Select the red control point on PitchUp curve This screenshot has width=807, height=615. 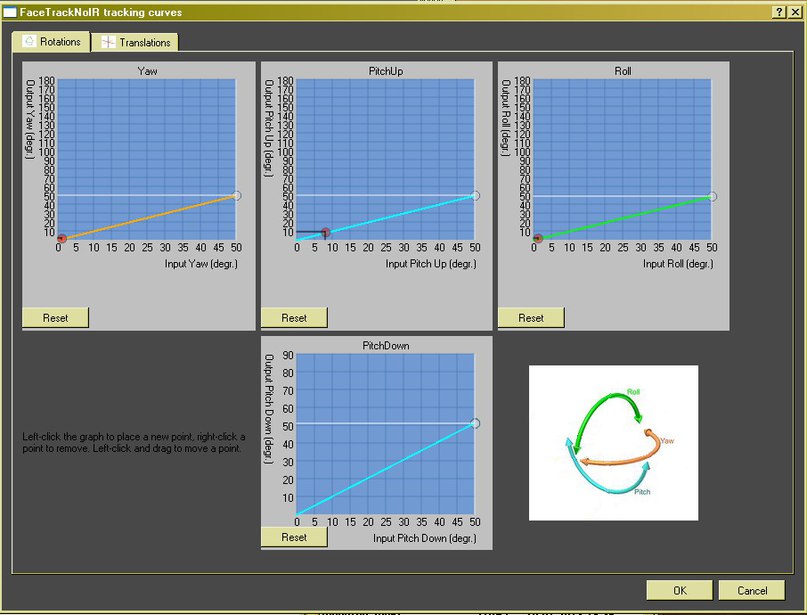click(325, 233)
